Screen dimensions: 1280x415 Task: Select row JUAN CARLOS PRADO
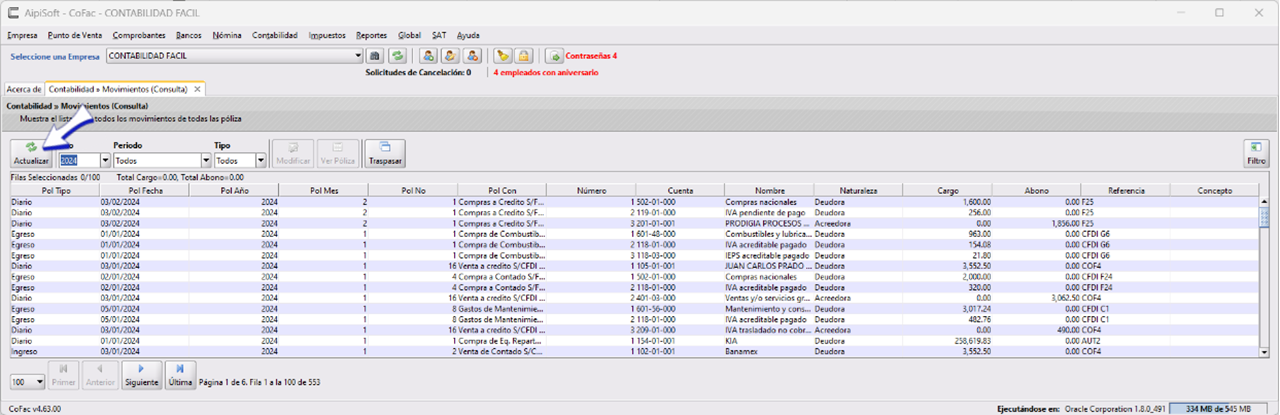click(633, 266)
